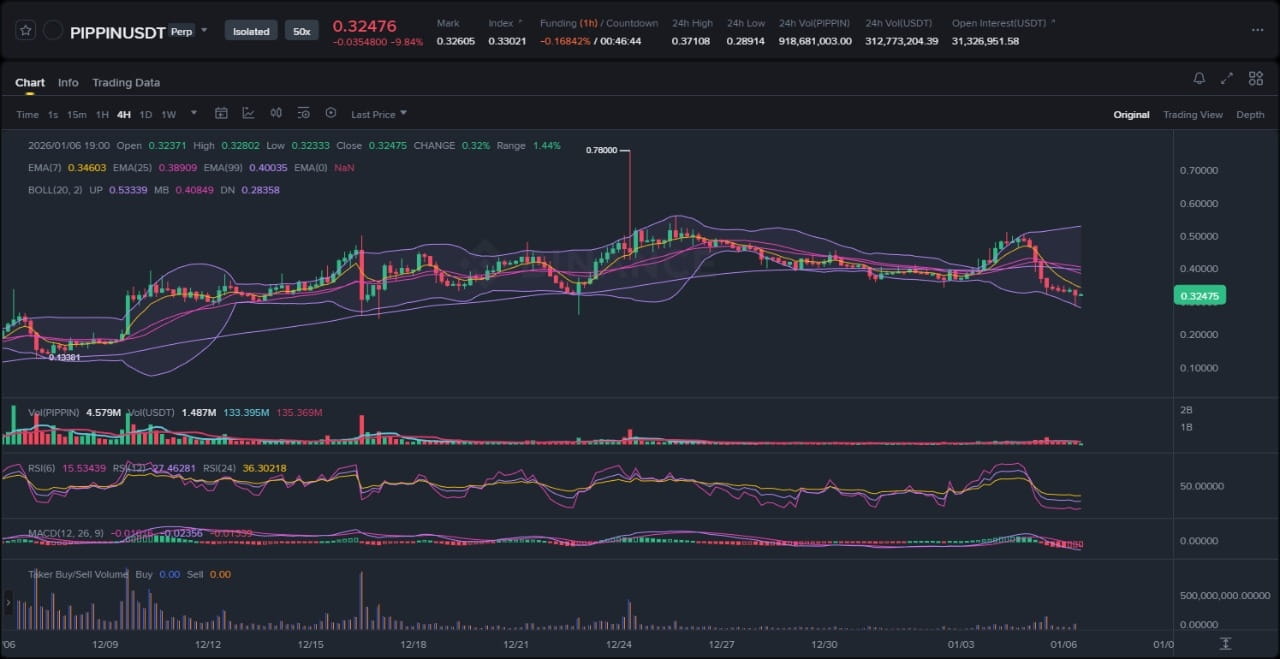The height and width of the screenshot is (659, 1280).
Task: Switch to the Depth chart
Action: point(1250,115)
